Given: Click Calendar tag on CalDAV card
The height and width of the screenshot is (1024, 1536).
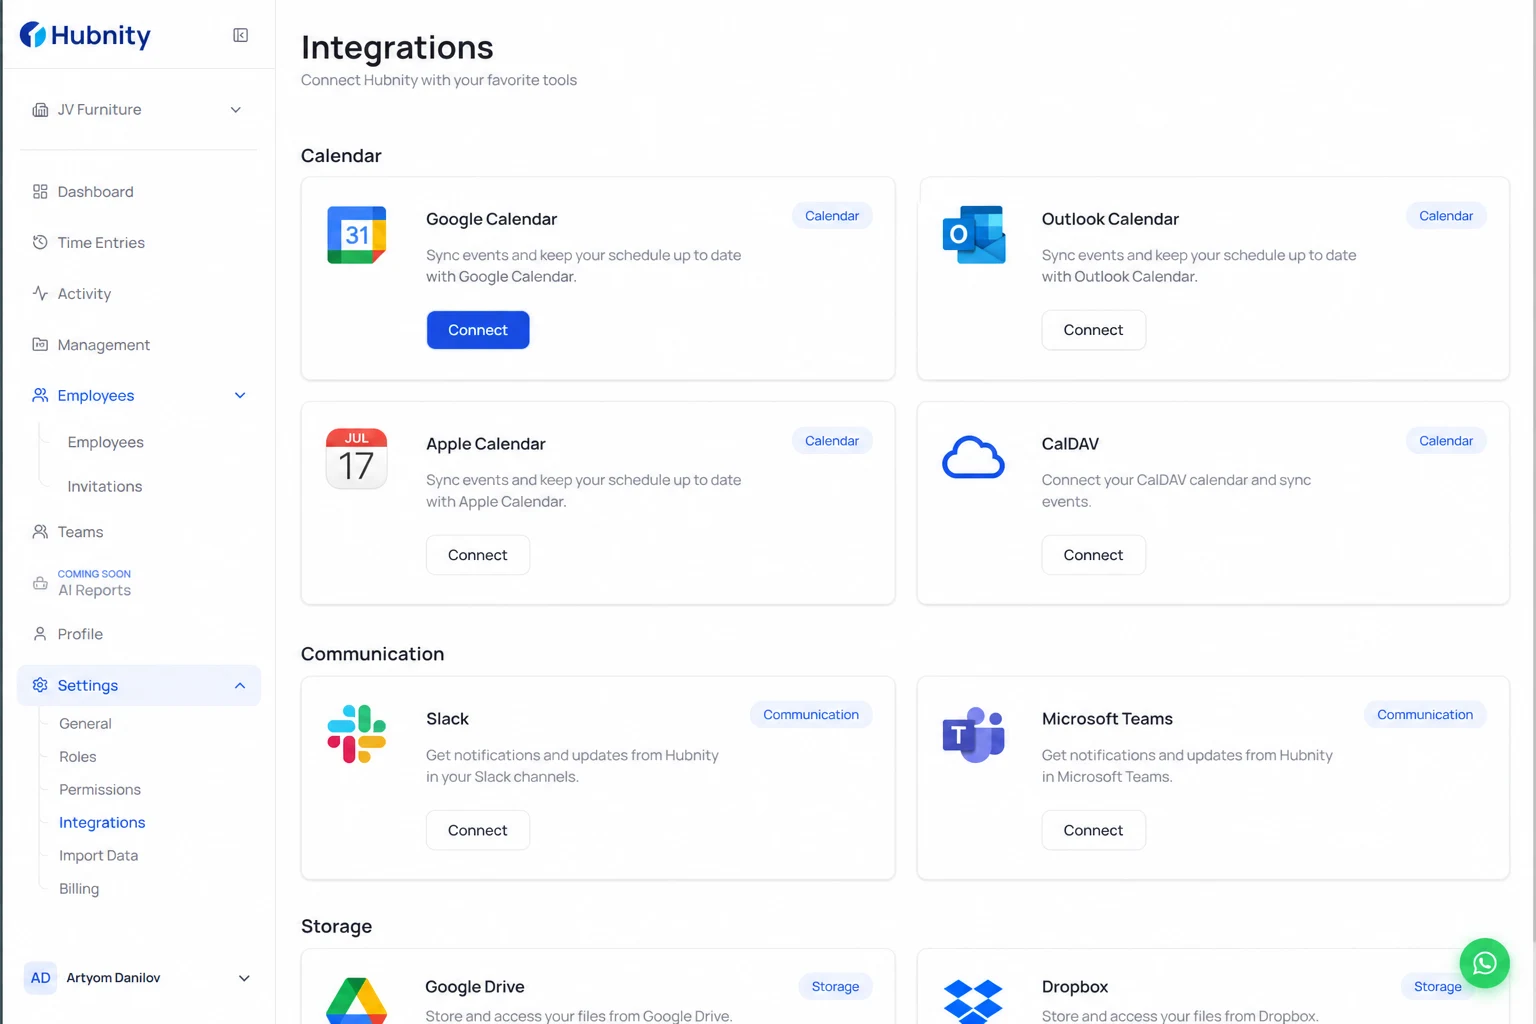Looking at the screenshot, I should point(1446,441).
